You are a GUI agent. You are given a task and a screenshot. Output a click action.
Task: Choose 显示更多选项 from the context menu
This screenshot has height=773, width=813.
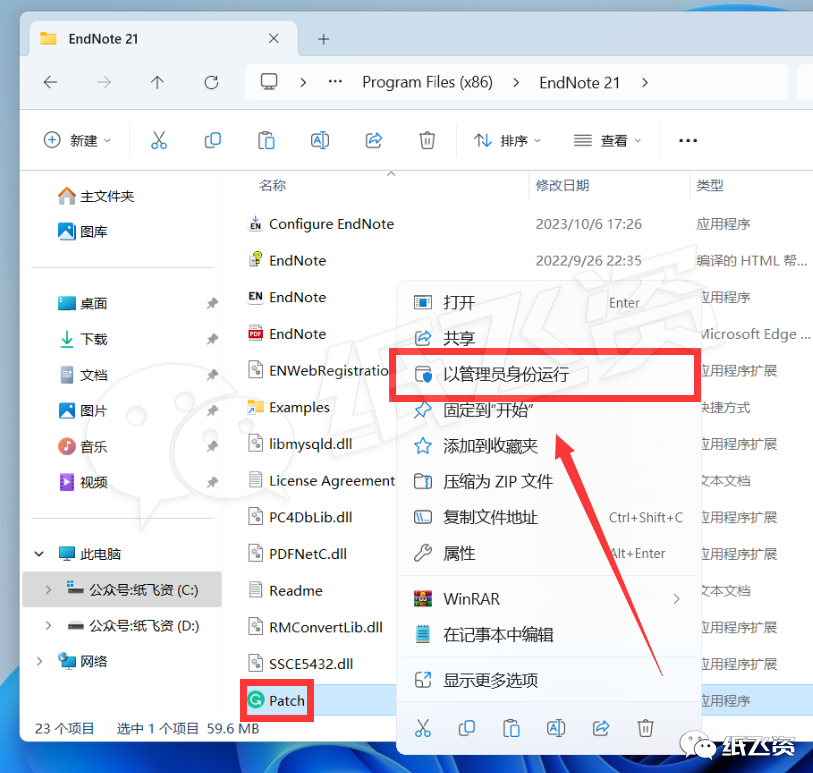pyautogui.click(x=550, y=680)
